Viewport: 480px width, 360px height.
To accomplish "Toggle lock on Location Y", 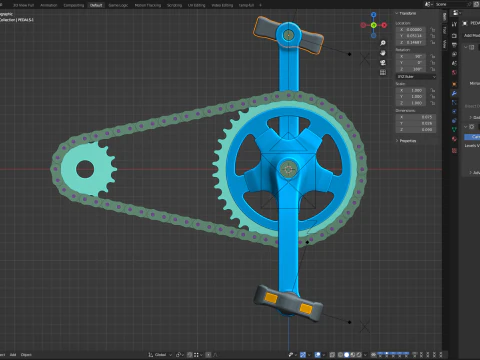I will pos(433,36).
